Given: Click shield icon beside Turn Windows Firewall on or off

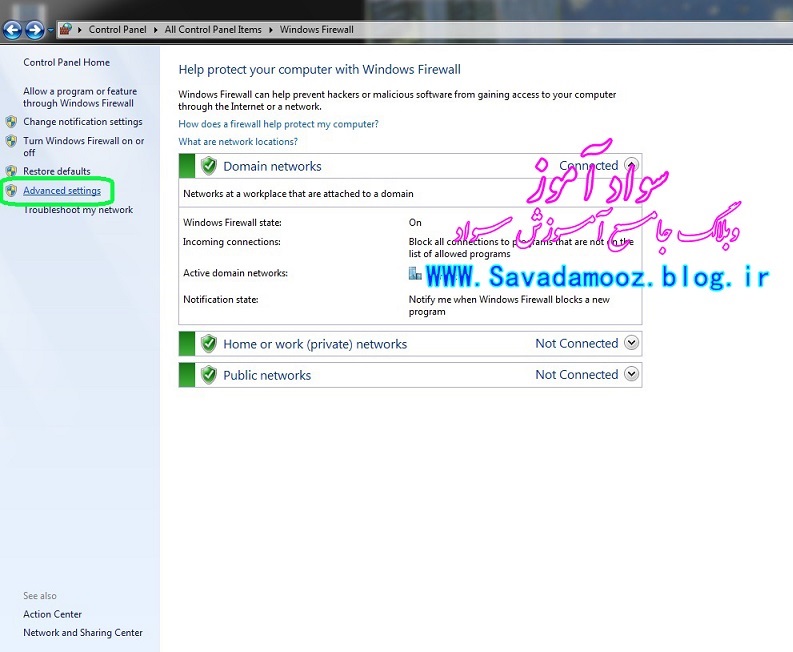Looking at the screenshot, I should click(11, 141).
